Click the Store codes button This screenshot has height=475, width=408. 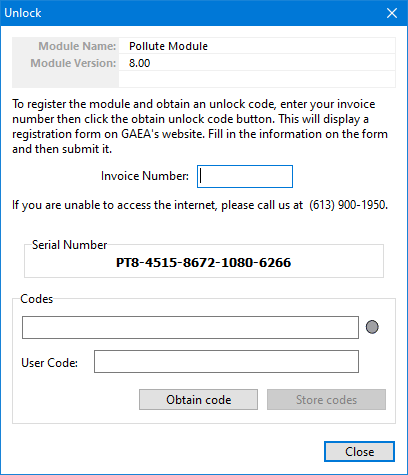click(x=326, y=400)
